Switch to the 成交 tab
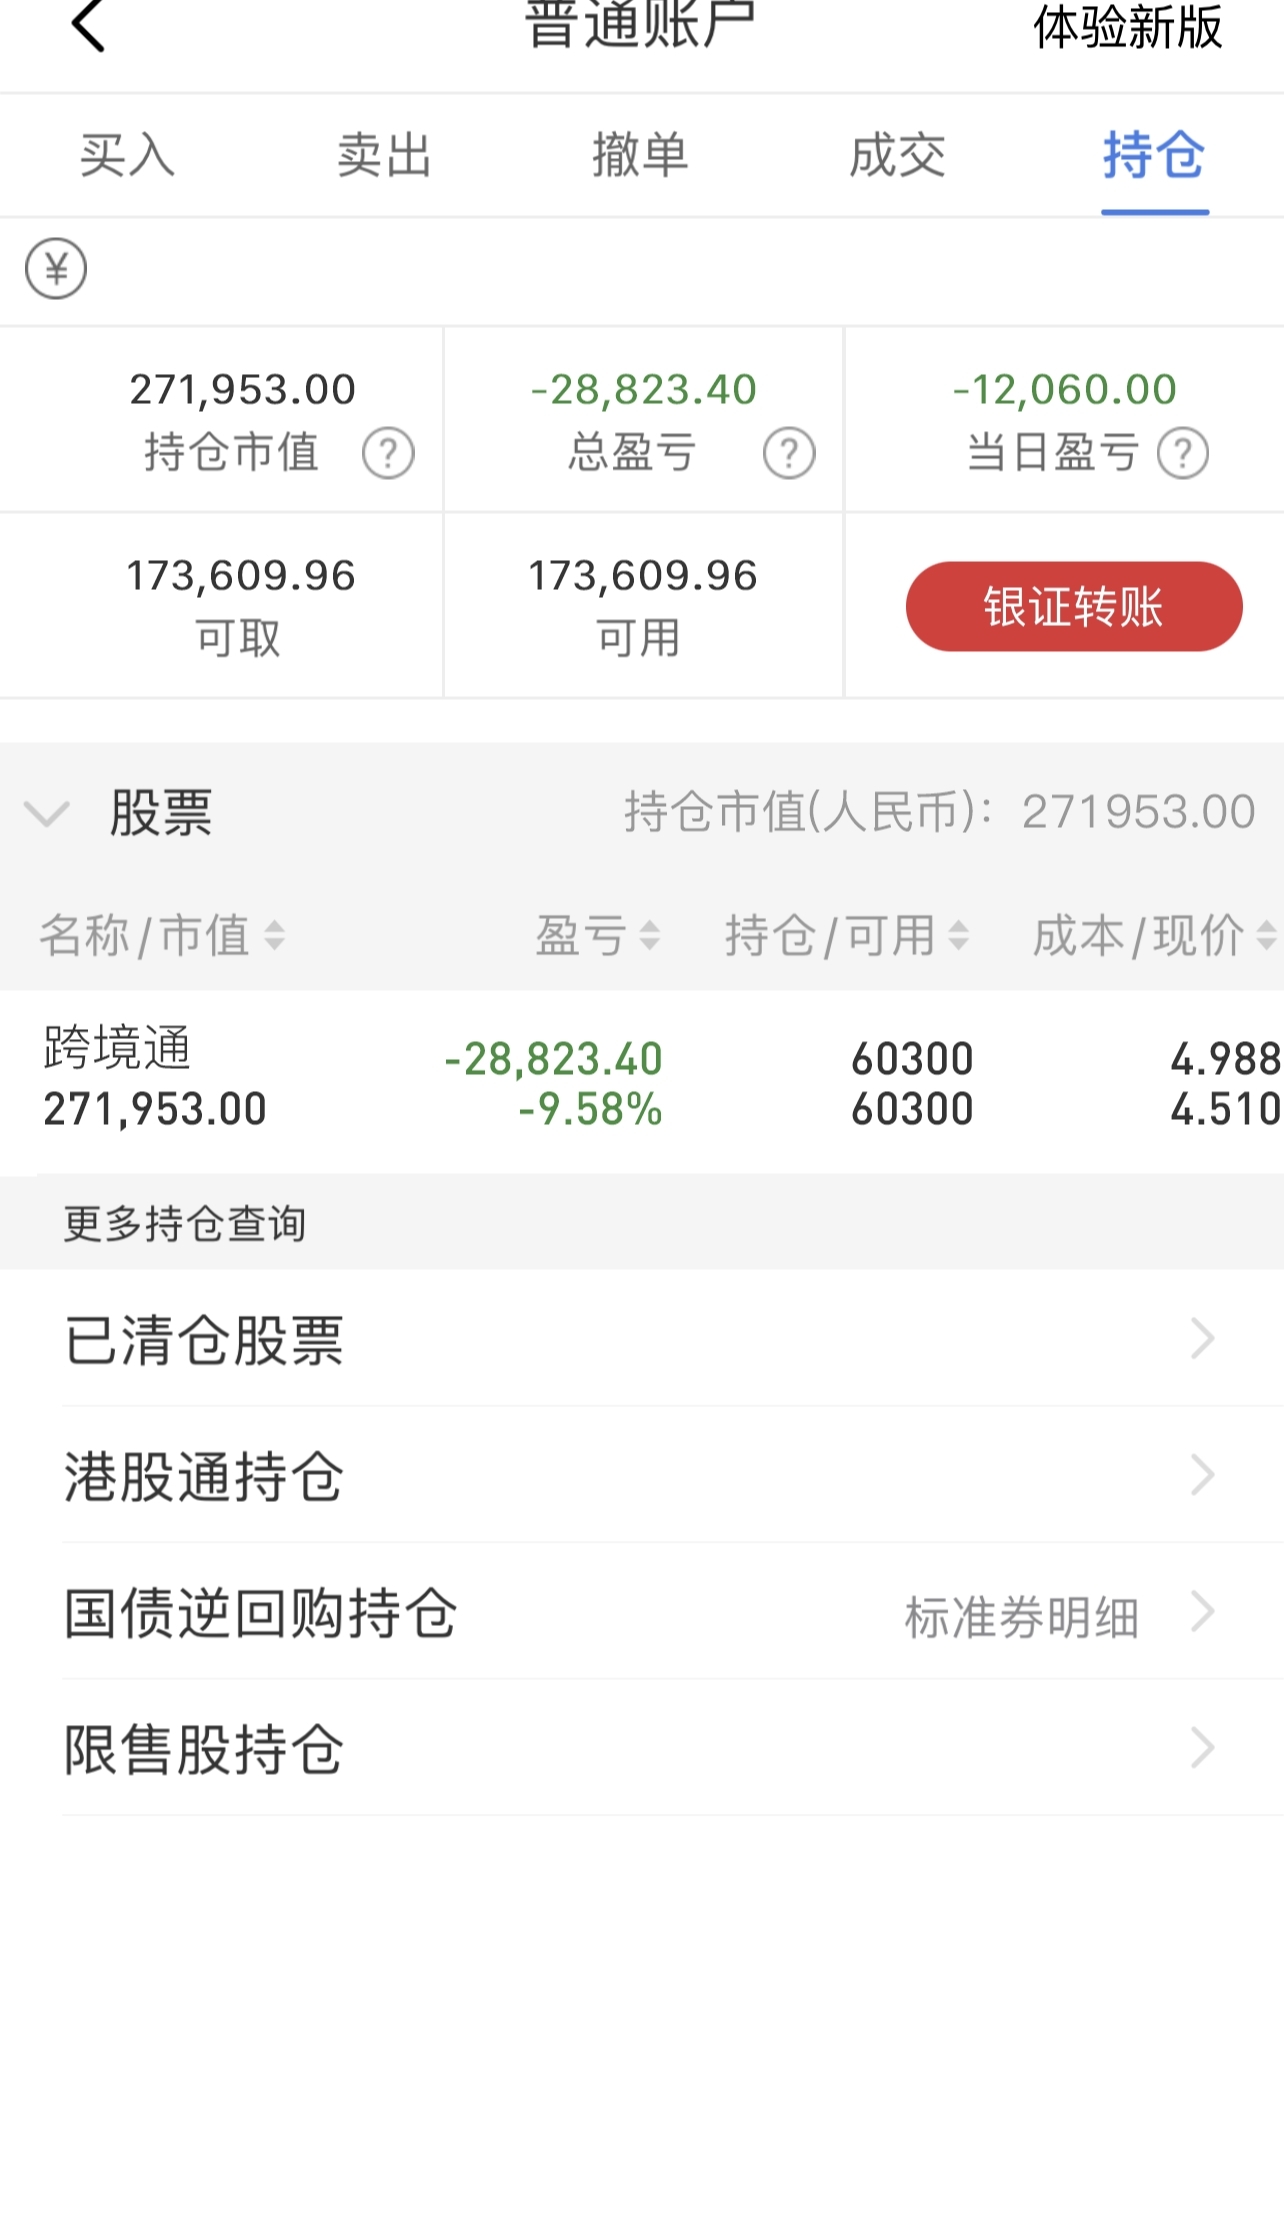Viewport: 1284px width, 2236px height. coord(897,156)
